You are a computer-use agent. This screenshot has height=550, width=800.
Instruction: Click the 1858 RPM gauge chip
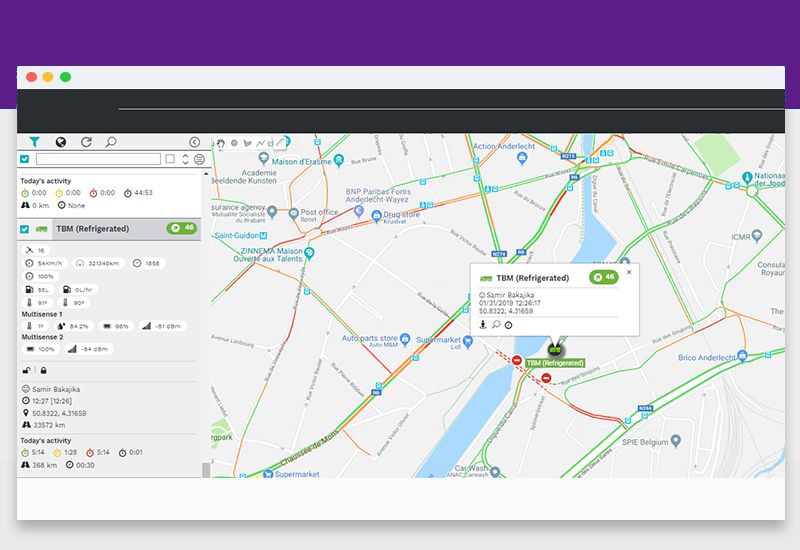146,263
